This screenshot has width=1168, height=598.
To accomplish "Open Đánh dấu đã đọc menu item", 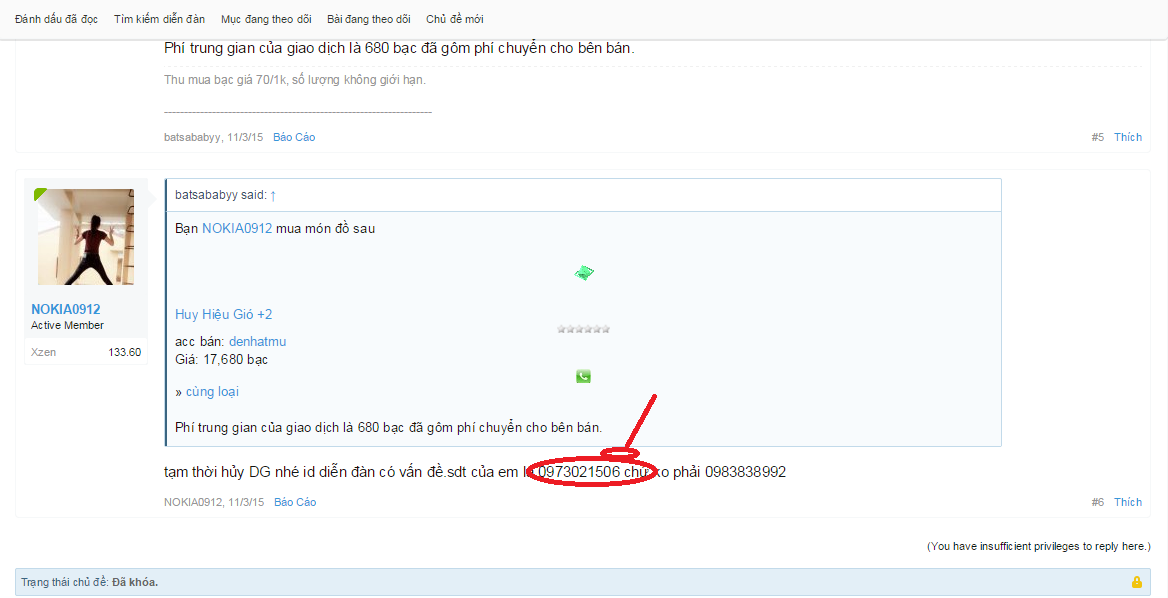I will pos(57,19).
